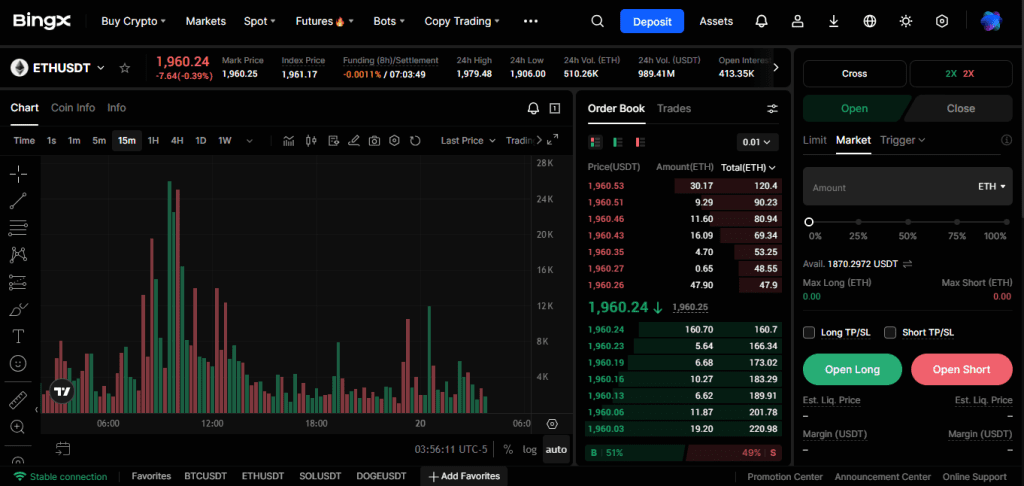
Task: Toggle the light/dark theme sun icon
Action: [905, 22]
